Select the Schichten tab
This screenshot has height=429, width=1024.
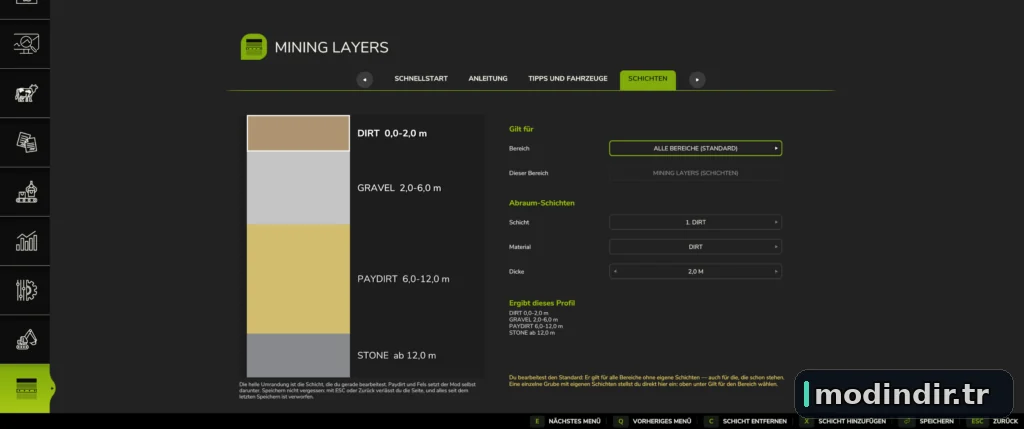click(648, 79)
